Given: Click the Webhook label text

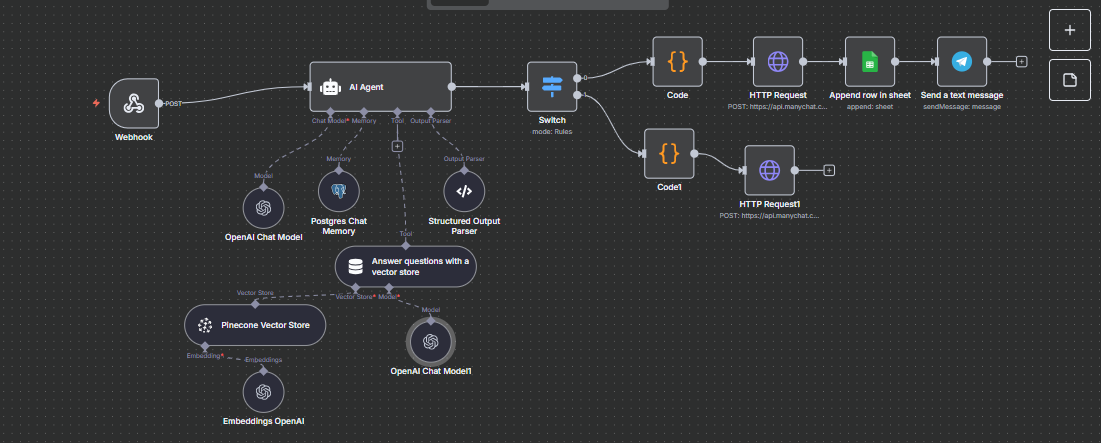Looking at the screenshot, I should [134, 137].
